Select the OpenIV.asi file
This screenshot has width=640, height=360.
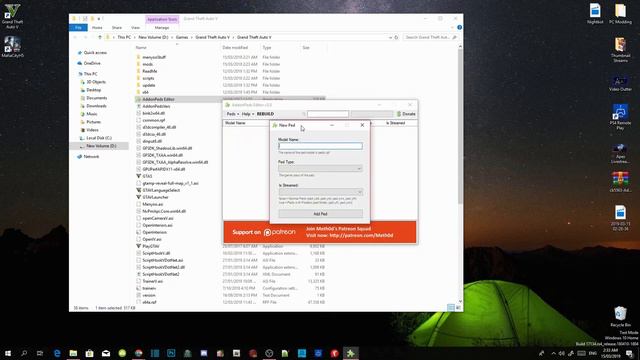tap(152, 239)
